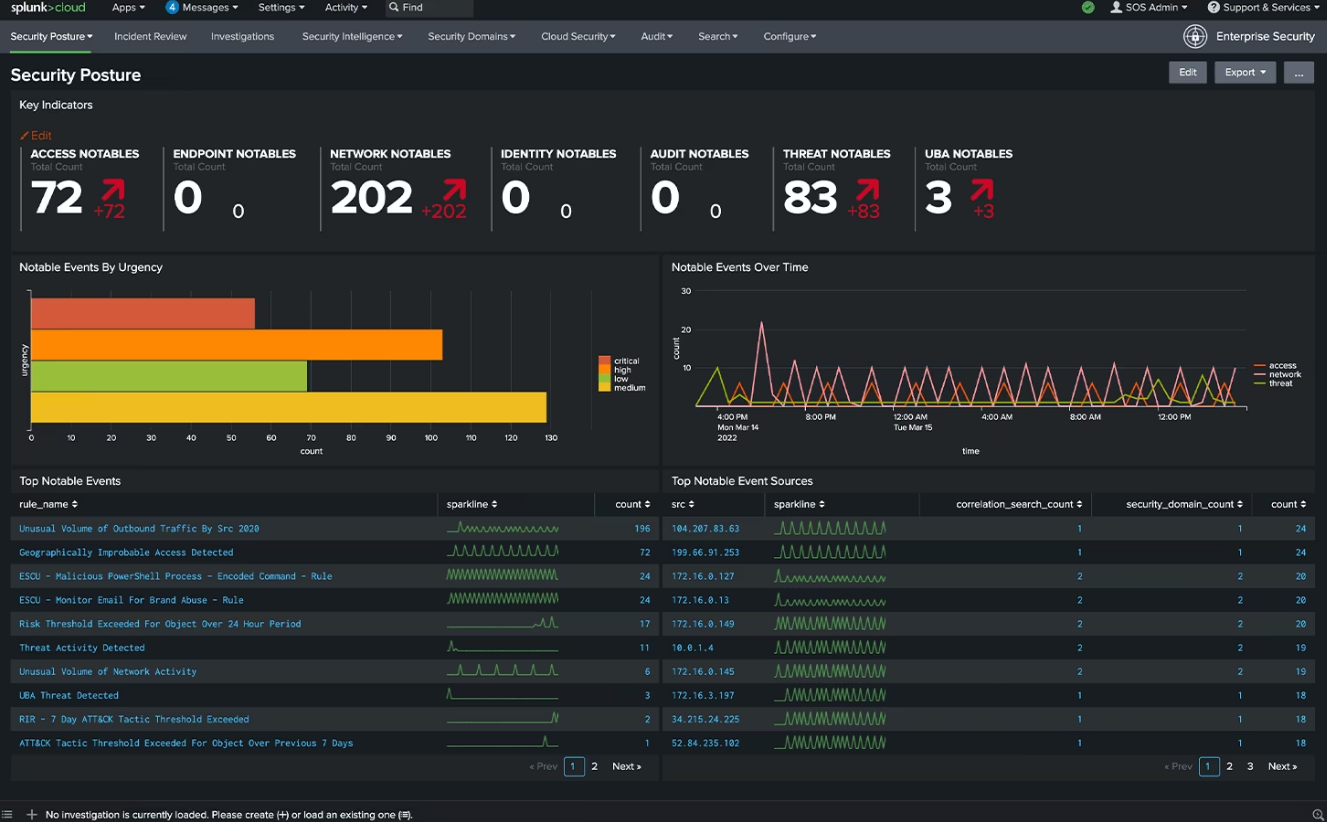This screenshot has width=1327, height=822.
Task: Open Support & Services help icon
Action: [x=1213, y=7]
